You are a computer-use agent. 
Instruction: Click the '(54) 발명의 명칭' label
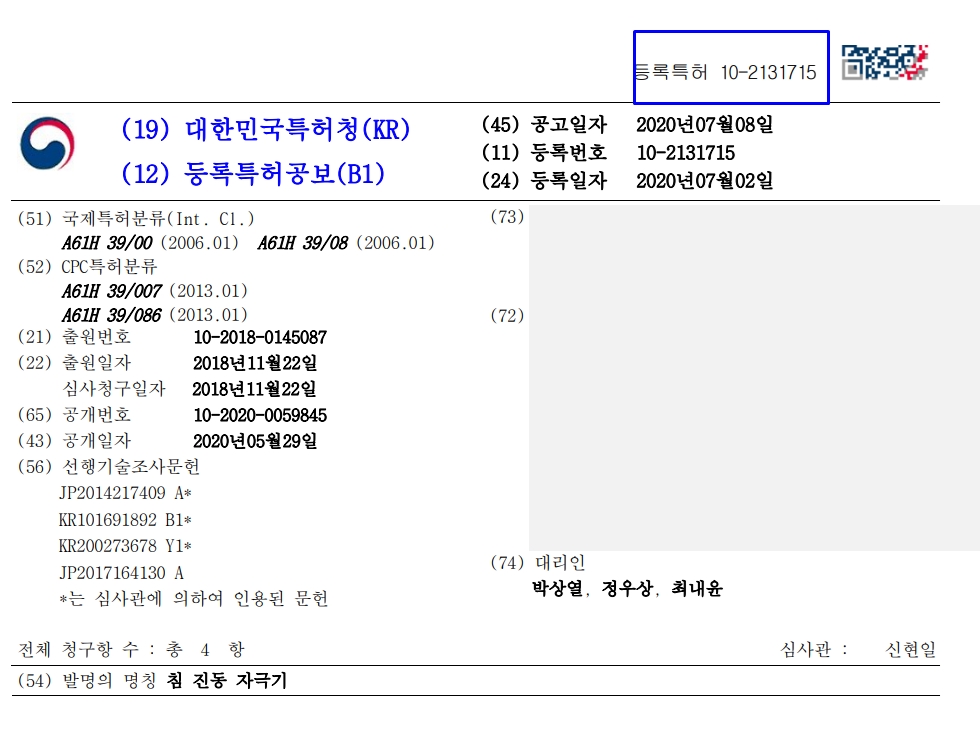[x=87, y=680]
